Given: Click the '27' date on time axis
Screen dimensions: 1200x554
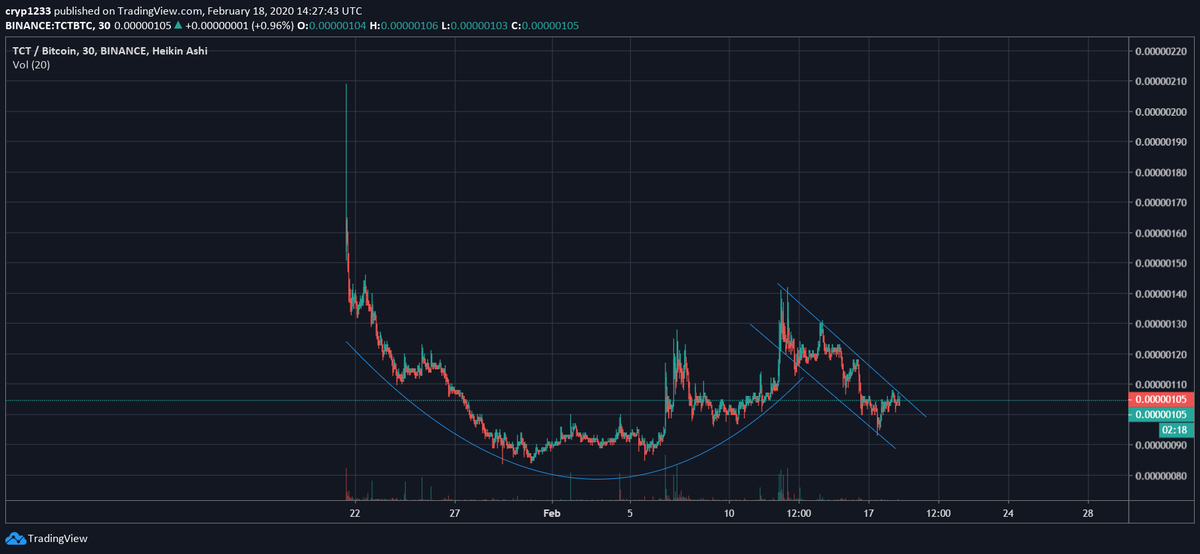Looking at the screenshot, I should tap(455, 512).
